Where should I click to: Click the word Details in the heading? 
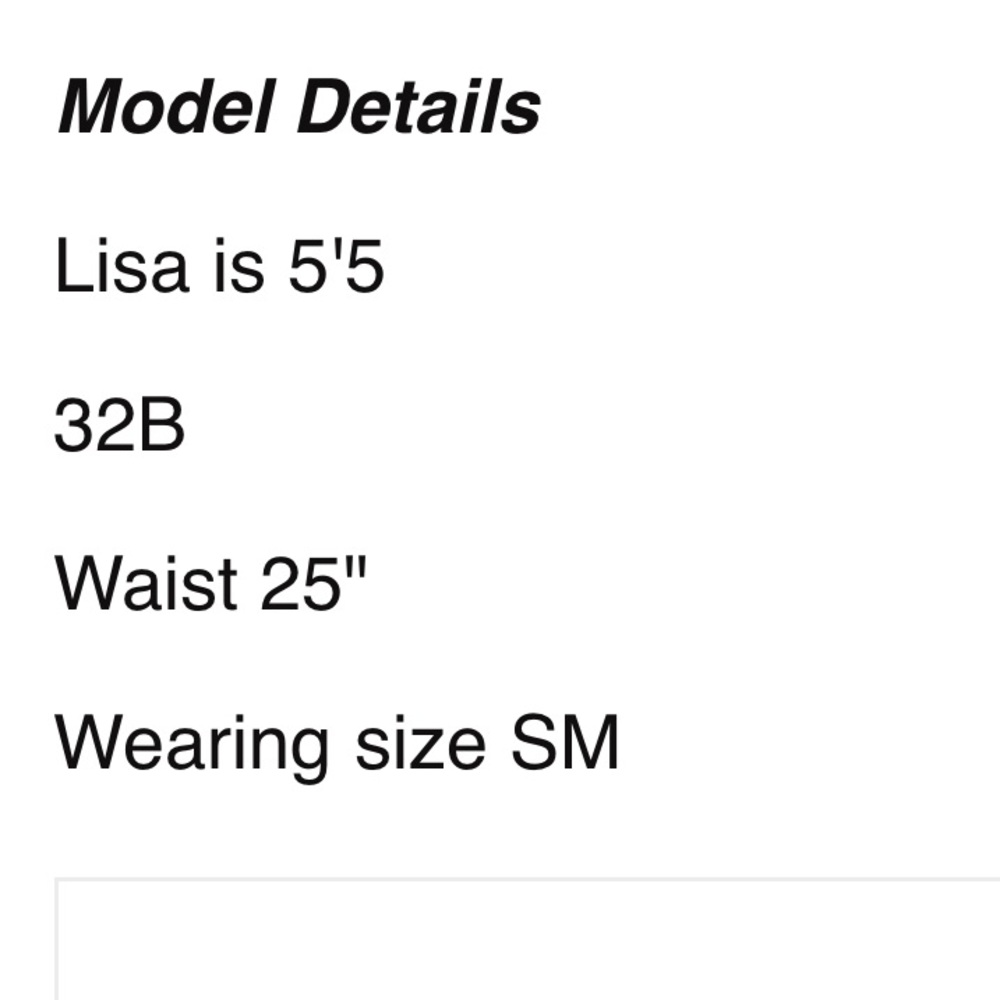point(419,106)
